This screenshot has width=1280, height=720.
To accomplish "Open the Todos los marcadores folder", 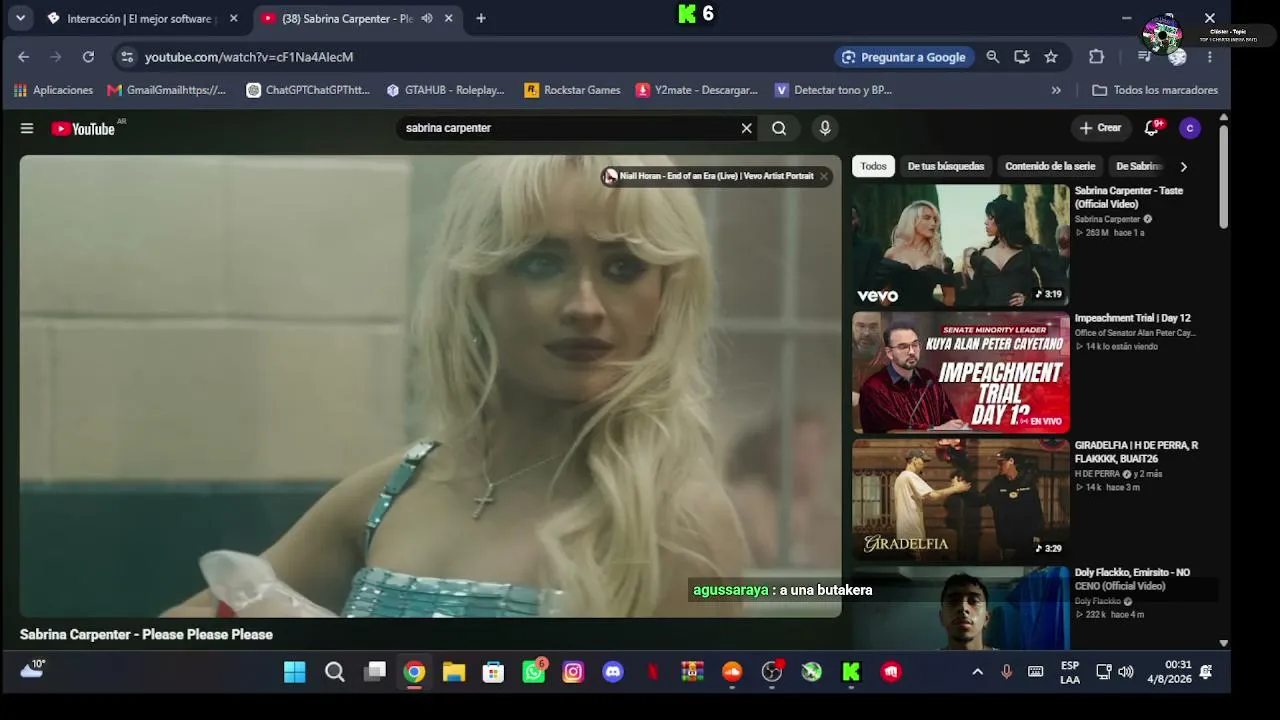I will click(1155, 90).
